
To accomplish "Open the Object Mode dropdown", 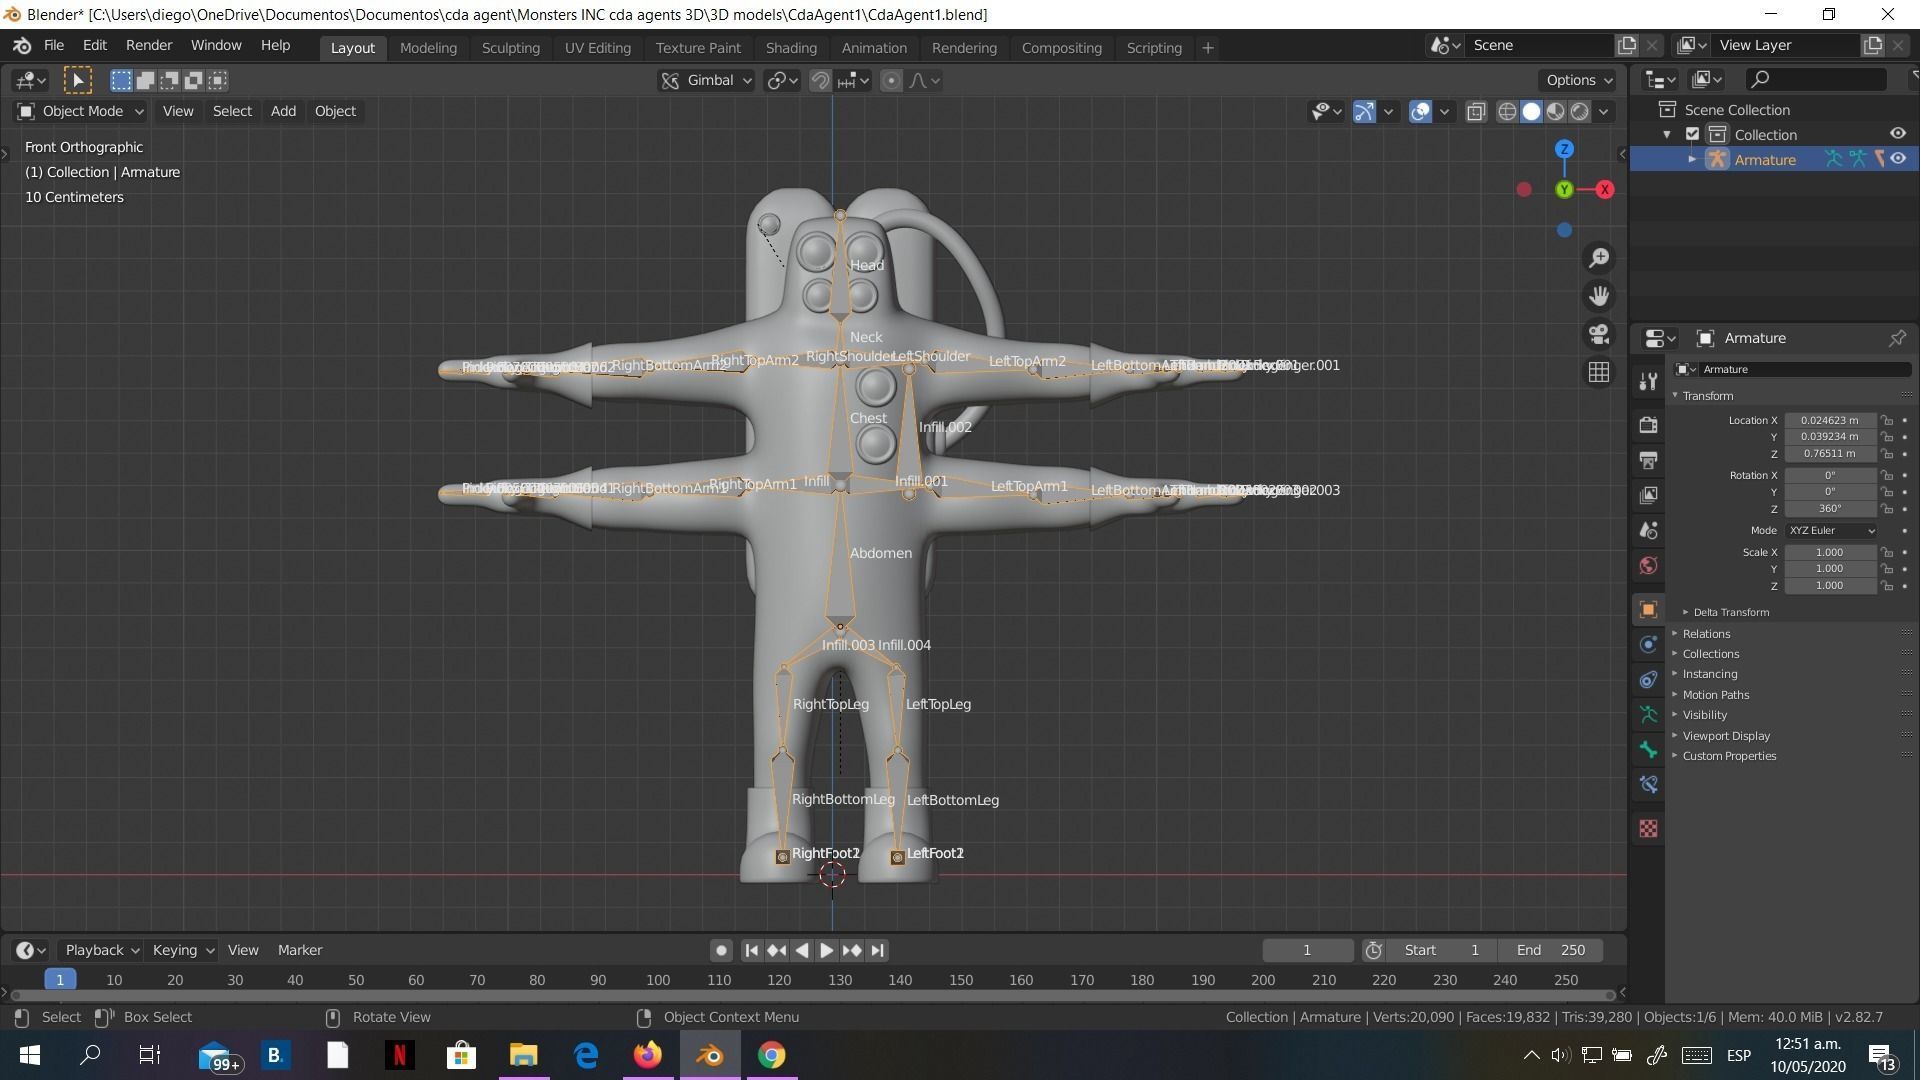I will pos(82,111).
